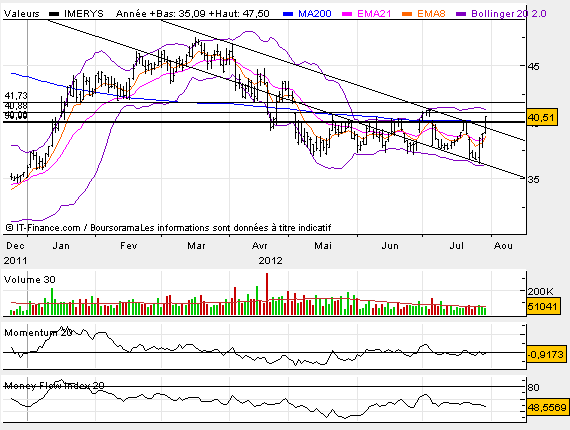Click the 'Mai' month label on the axis
Image resolution: width=570 pixels, height=430 pixels.
323,246
